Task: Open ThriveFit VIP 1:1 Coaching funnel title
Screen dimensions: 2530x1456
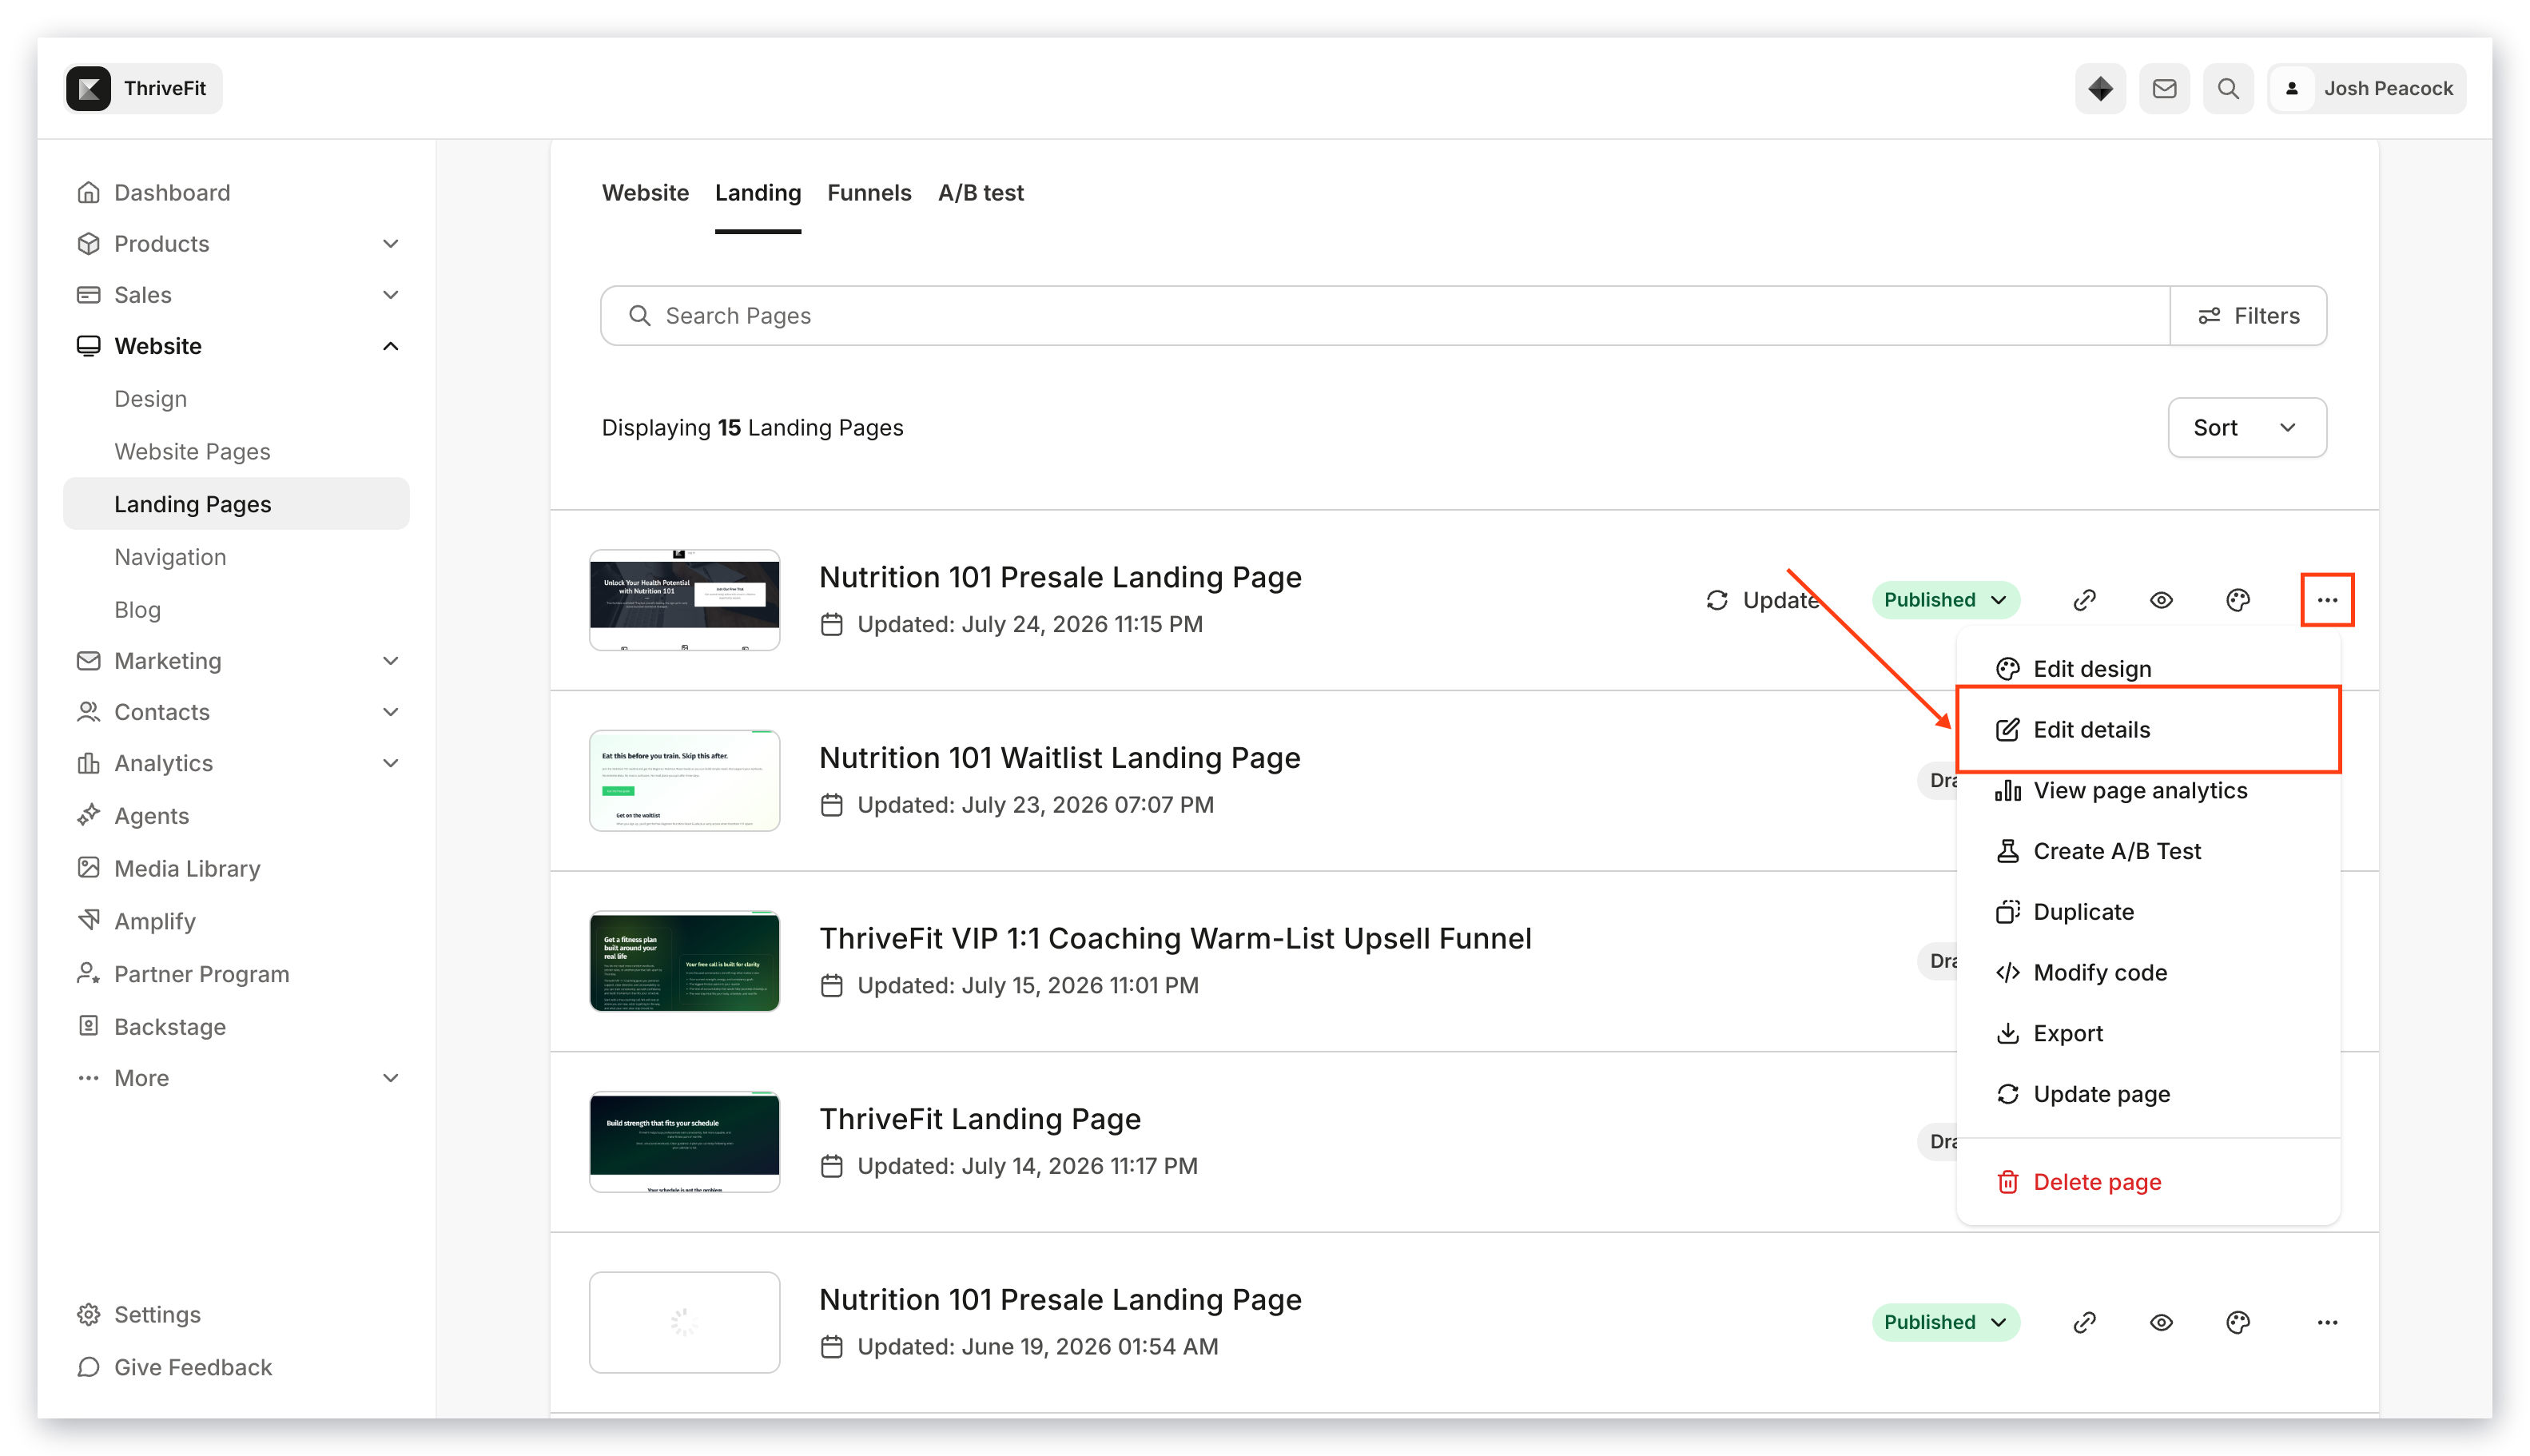Action: (x=1175, y=938)
